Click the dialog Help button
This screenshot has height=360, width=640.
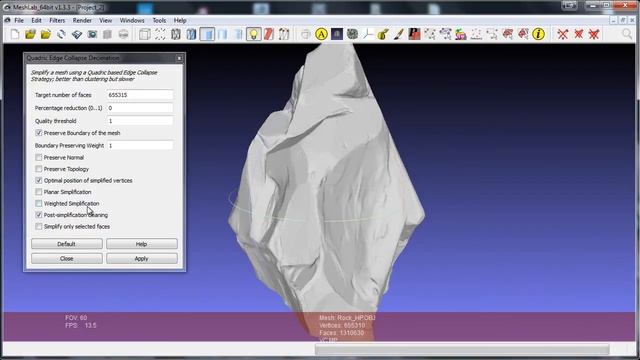(142, 244)
